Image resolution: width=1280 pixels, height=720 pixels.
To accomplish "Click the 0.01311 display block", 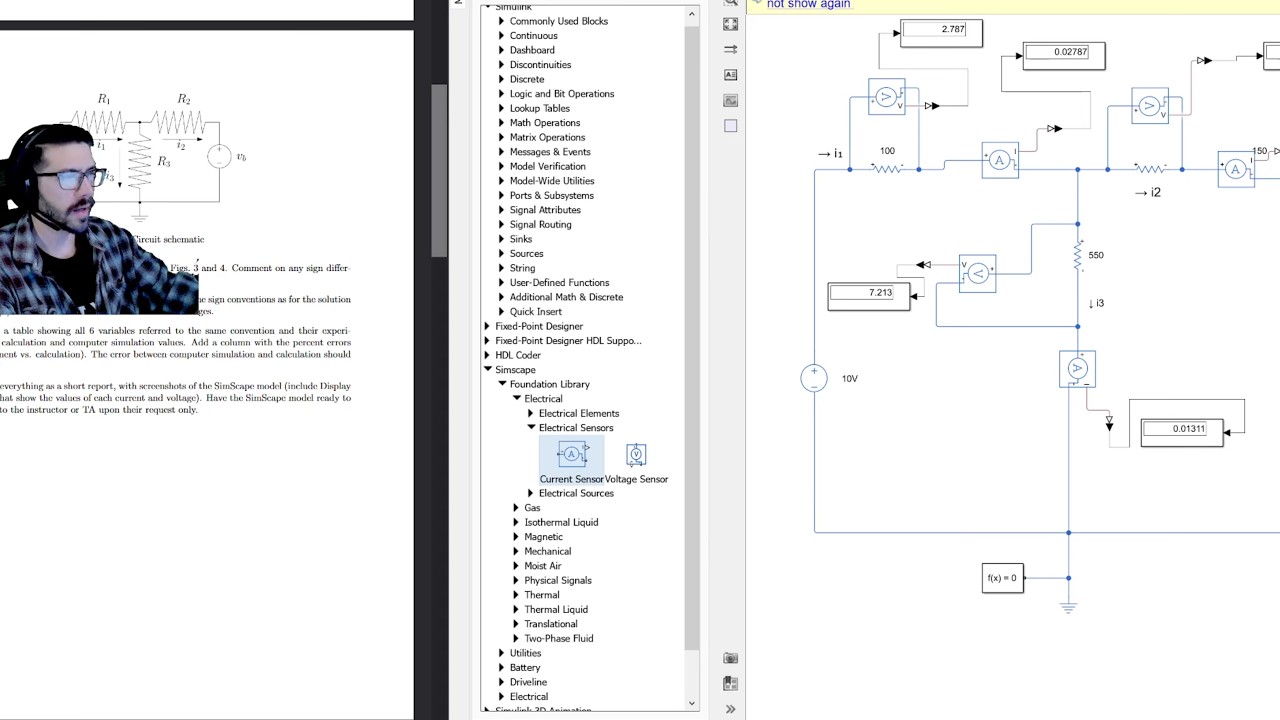I will pos(1182,432).
